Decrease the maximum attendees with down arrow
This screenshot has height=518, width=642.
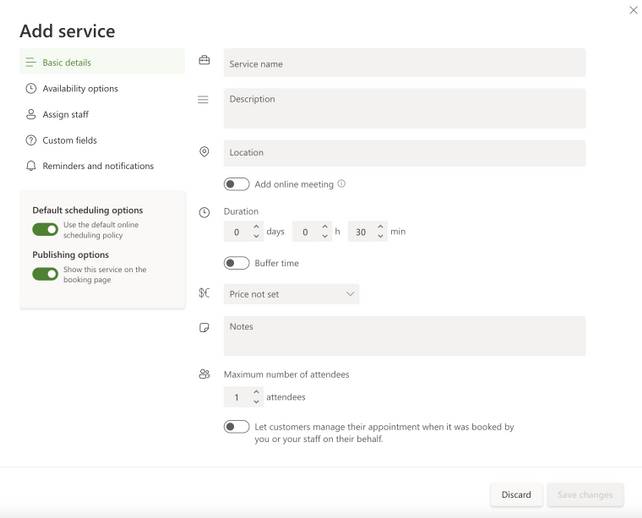[256, 402]
